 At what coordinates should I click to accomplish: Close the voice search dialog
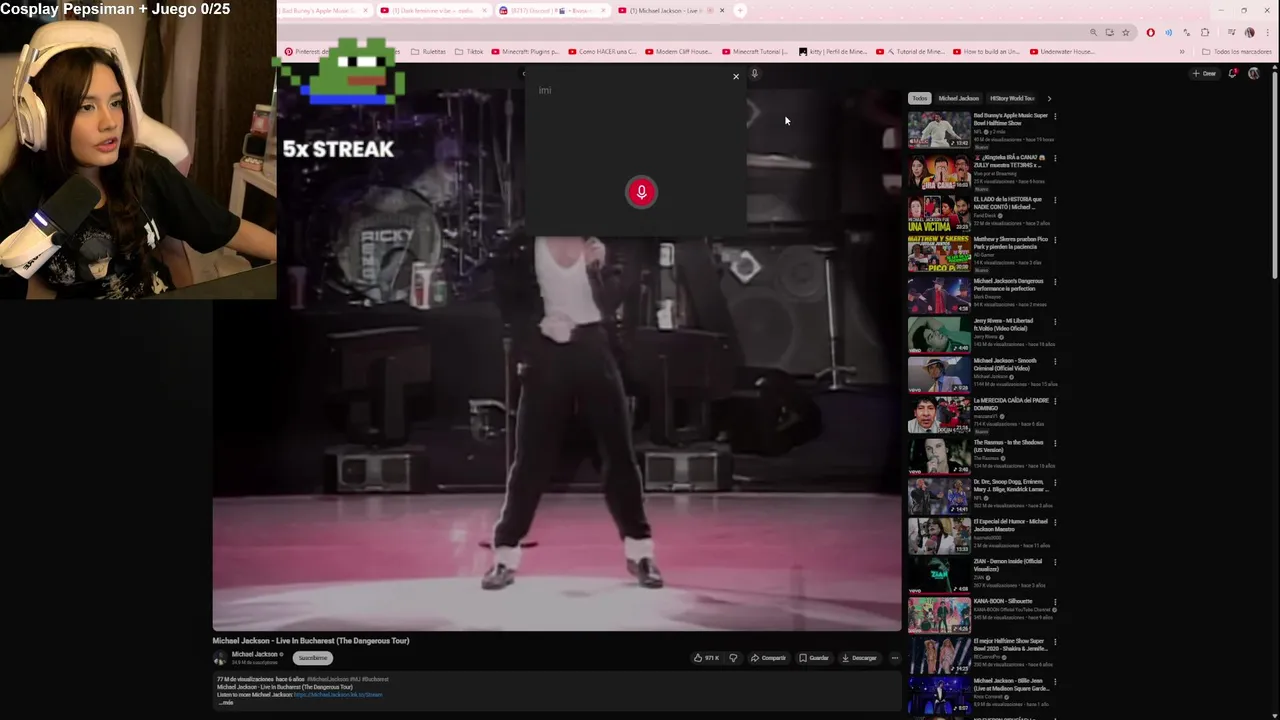pyautogui.click(x=736, y=77)
